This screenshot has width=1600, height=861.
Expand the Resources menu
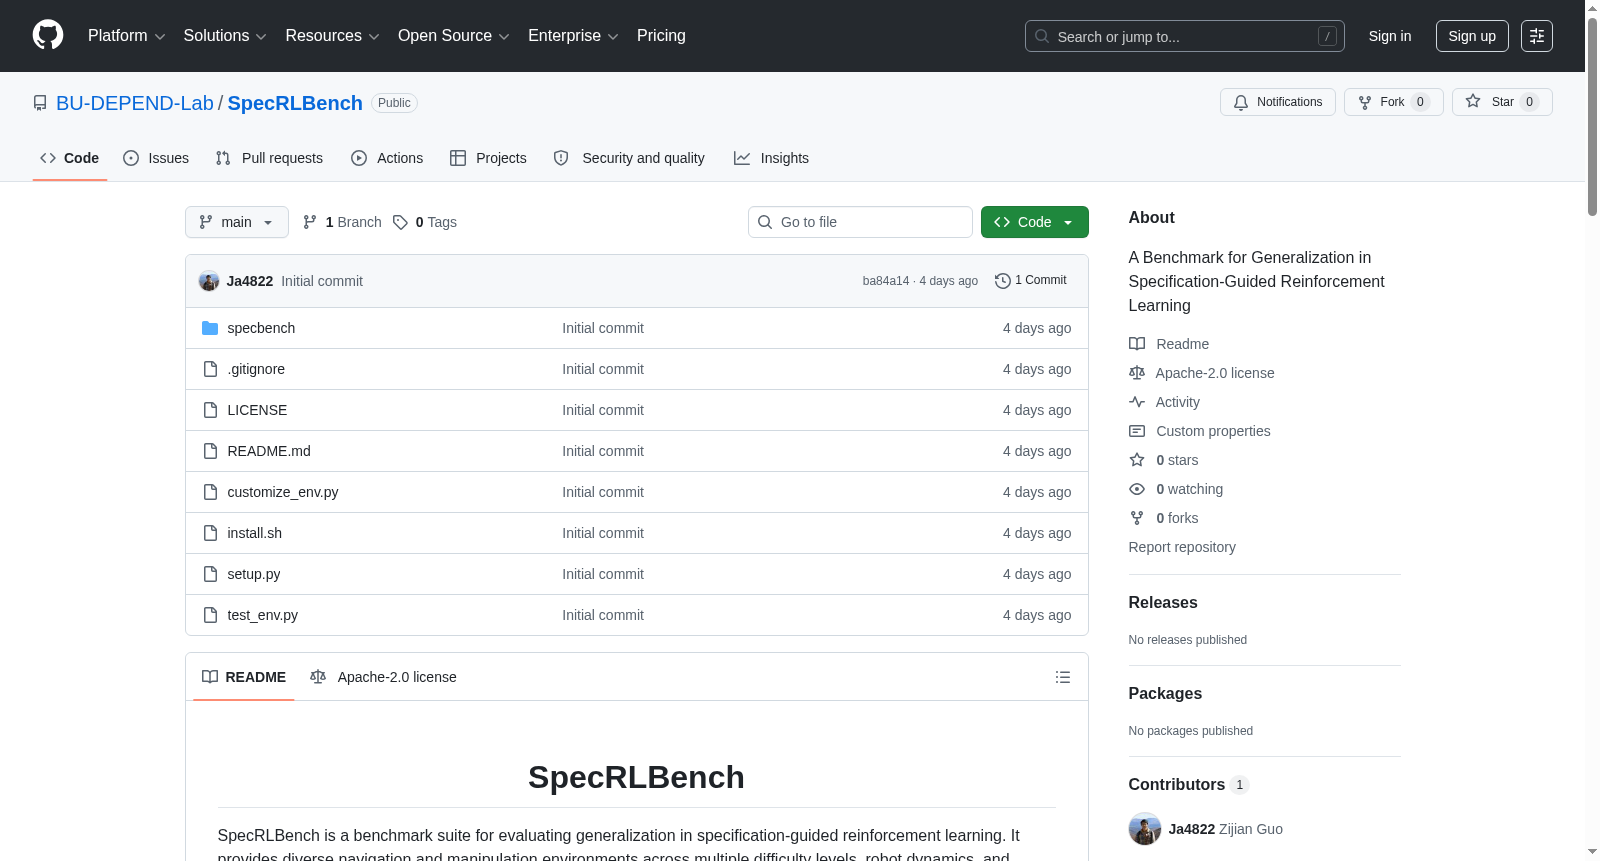pos(332,36)
